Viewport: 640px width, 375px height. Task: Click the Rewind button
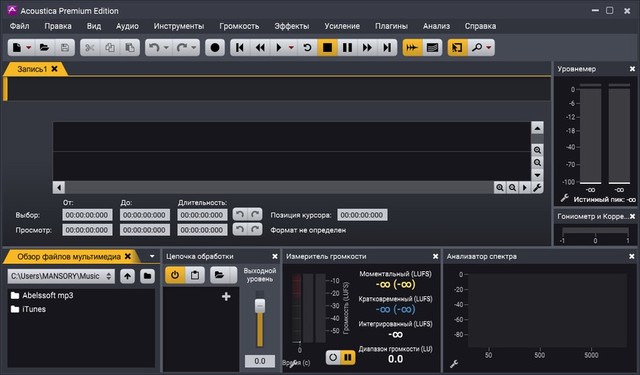coord(260,48)
